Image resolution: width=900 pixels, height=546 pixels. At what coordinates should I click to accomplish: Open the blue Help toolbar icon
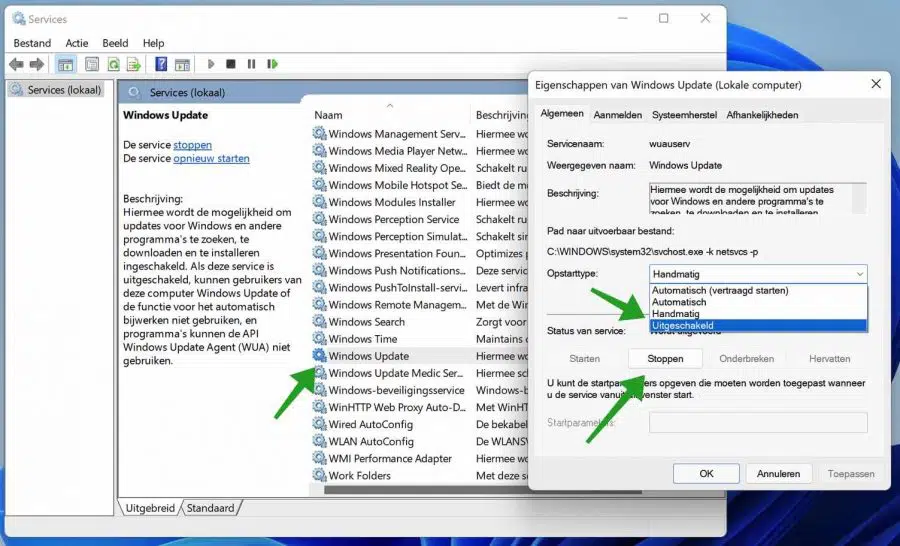tap(161, 64)
